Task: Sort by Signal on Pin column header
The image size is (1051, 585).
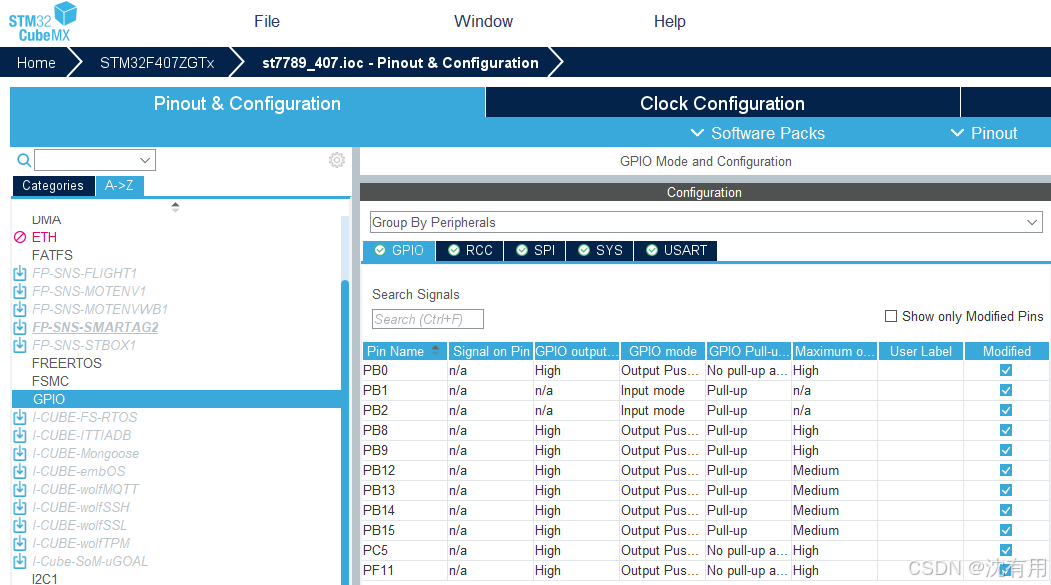Action: 491,351
